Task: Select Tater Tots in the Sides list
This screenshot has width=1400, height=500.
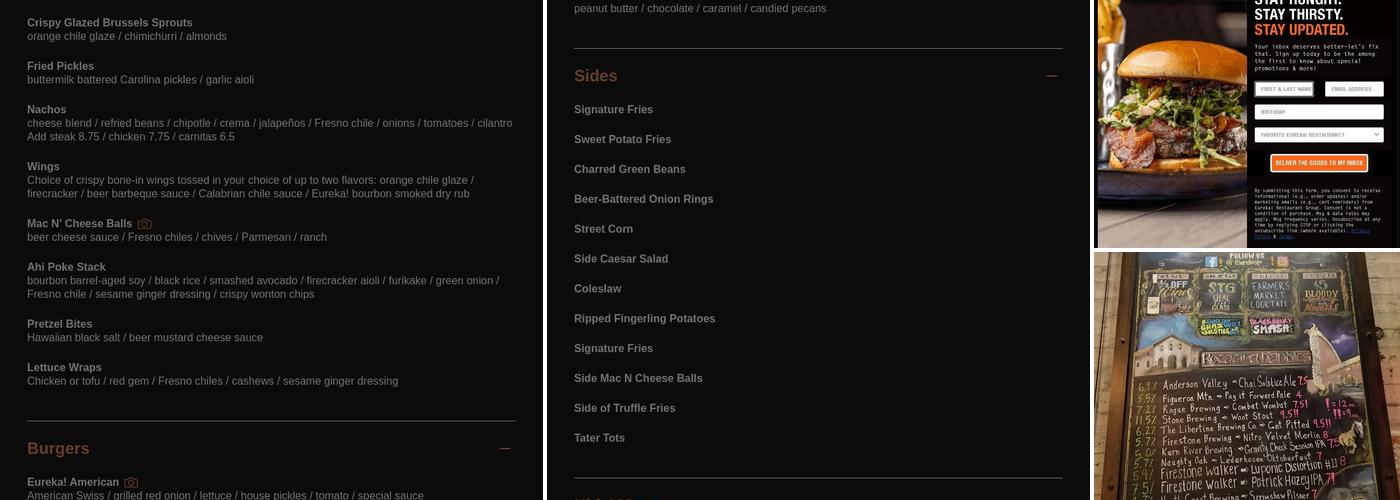Action: pyautogui.click(x=599, y=438)
